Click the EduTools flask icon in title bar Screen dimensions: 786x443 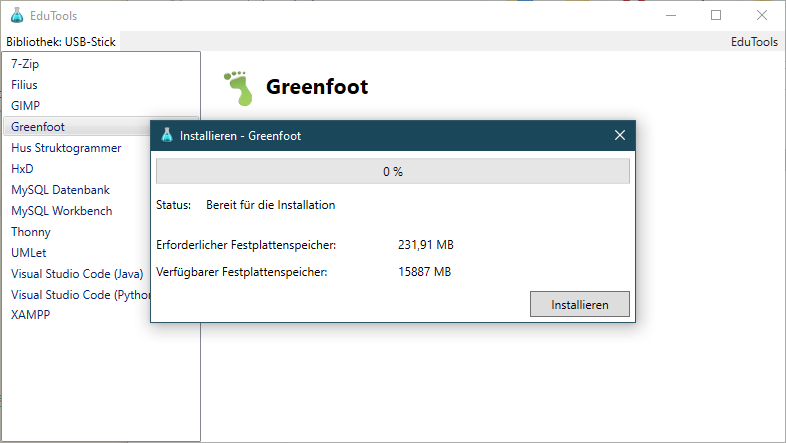pyautogui.click(x=17, y=16)
